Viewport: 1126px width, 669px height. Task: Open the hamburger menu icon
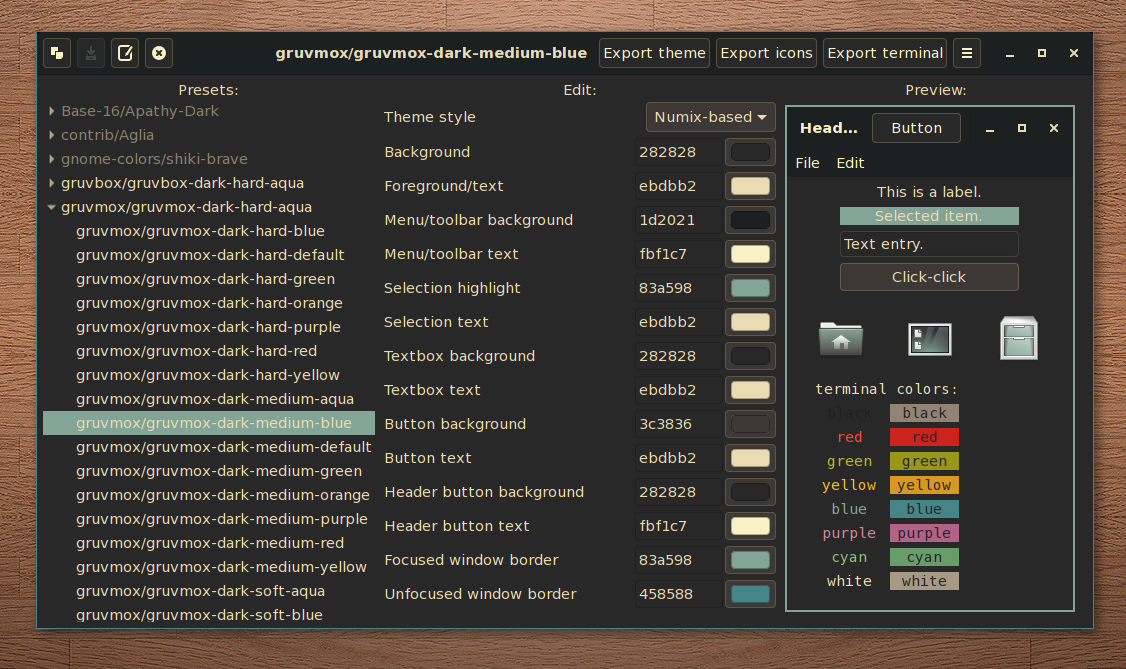[967, 53]
